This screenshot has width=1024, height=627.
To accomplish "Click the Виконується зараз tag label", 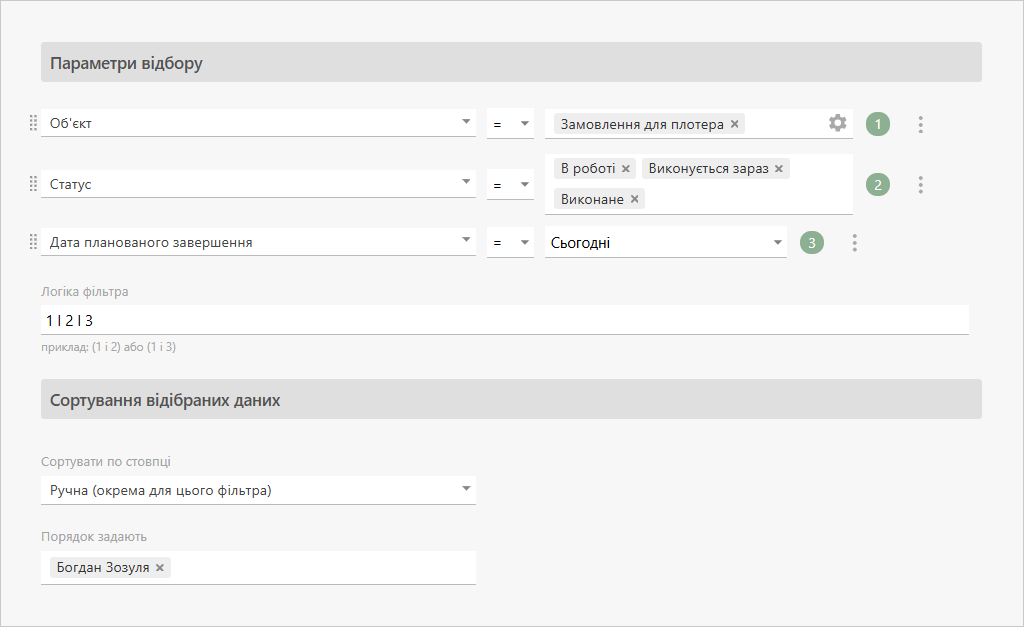I will [x=708, y=169].
